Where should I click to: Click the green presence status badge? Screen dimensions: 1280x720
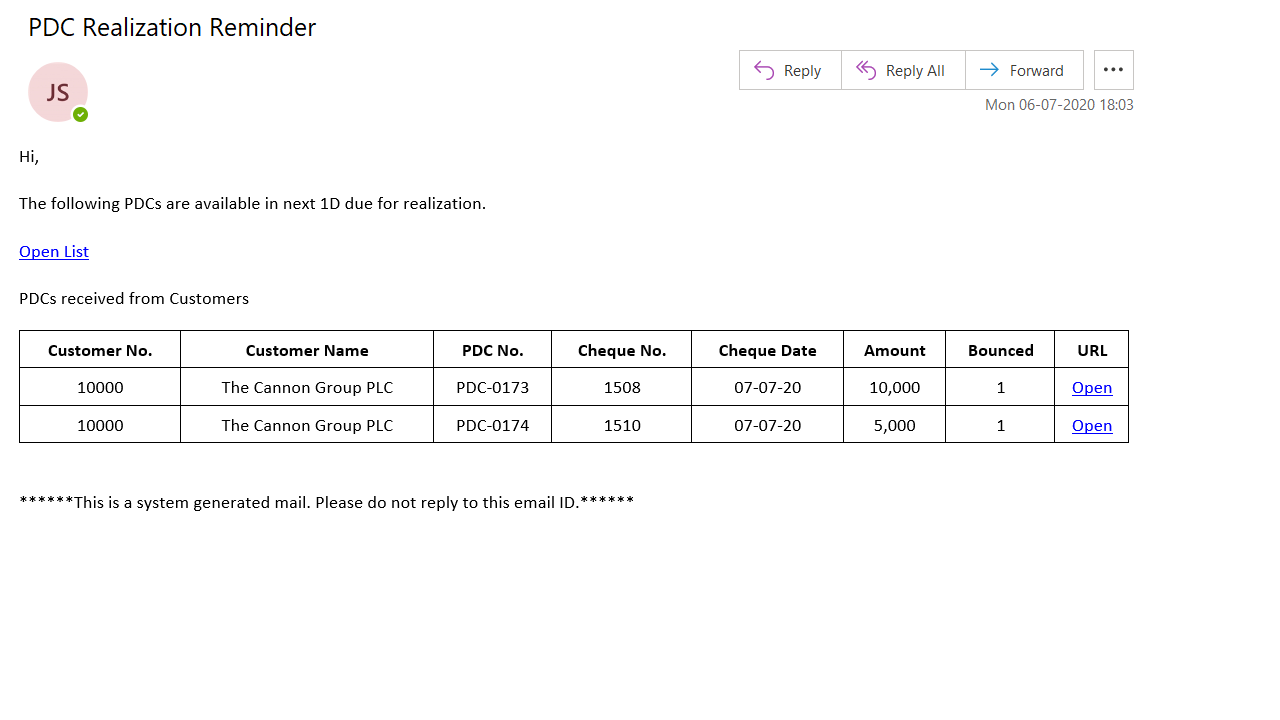click(81, 115)
